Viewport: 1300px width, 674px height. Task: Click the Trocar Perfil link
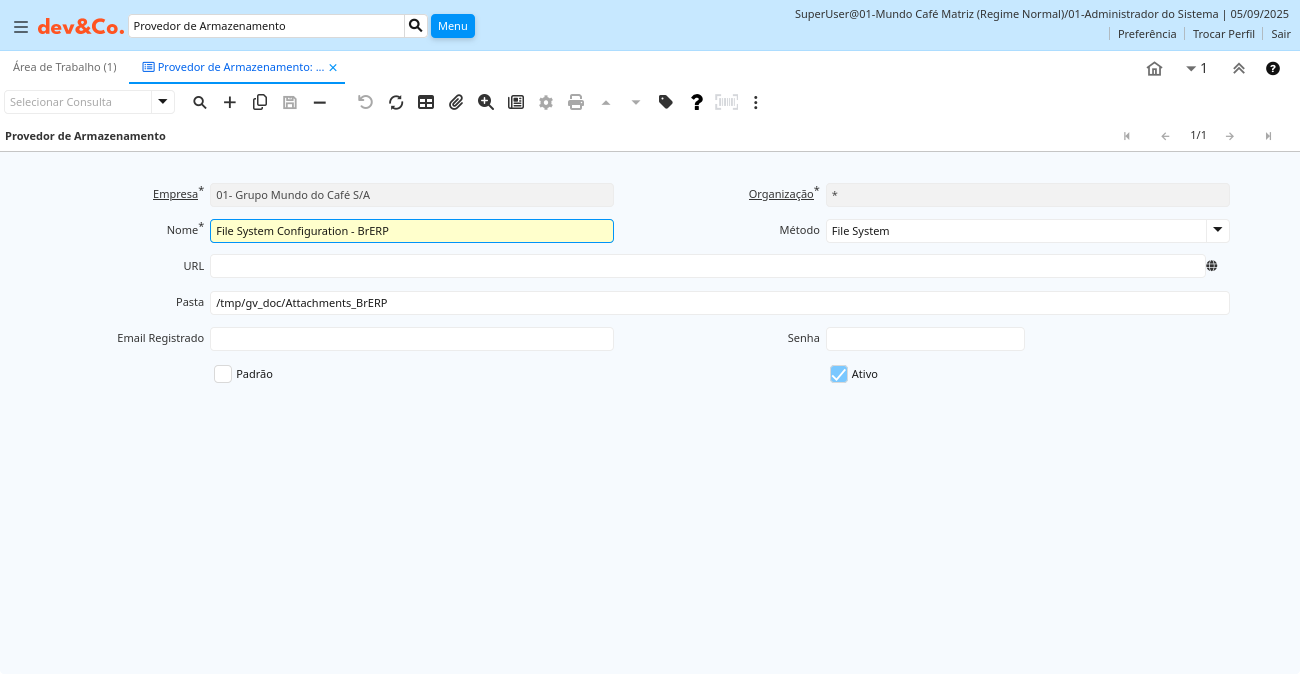click(x=1223, y=34)
